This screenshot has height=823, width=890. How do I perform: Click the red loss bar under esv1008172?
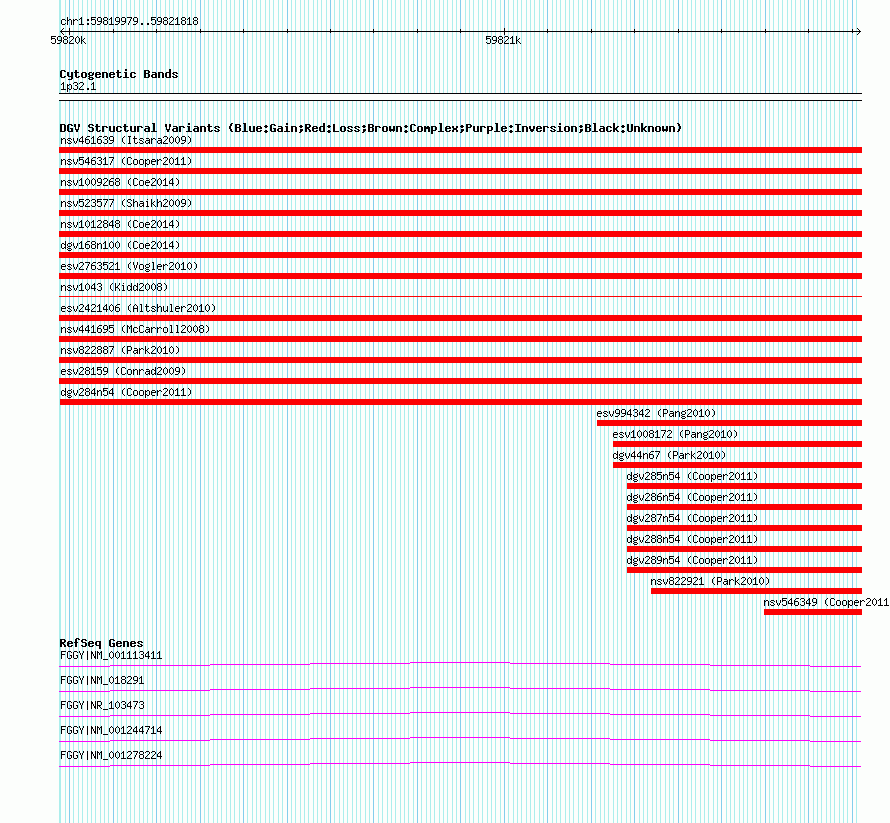click(x=737, y=444)
